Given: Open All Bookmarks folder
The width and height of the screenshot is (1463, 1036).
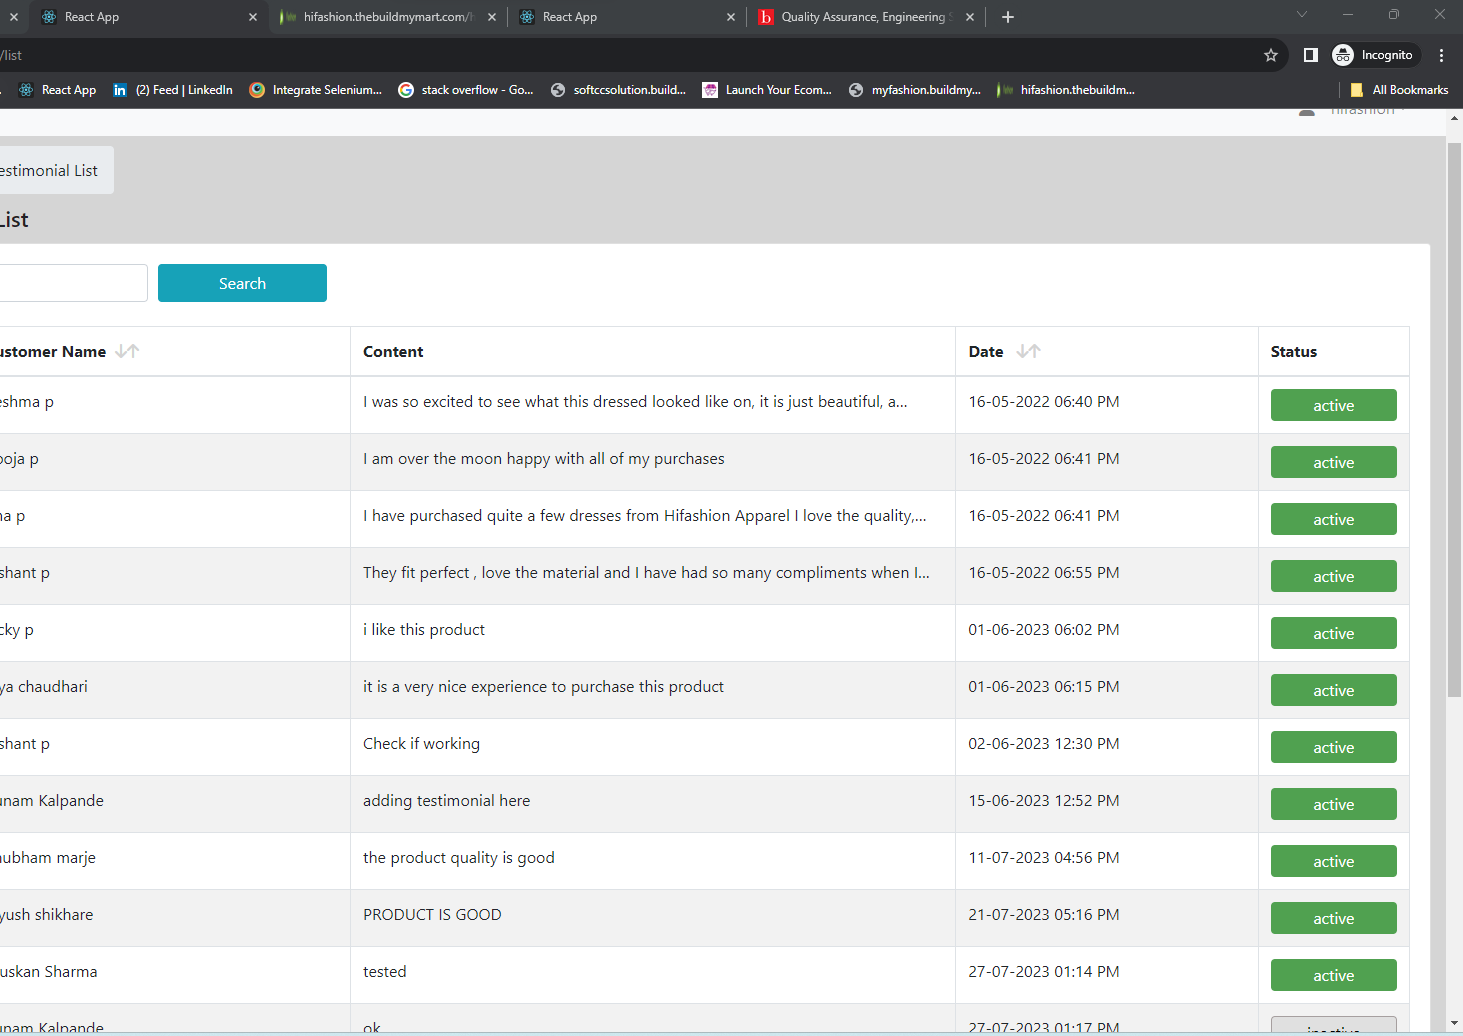Looking at the screenshot, I should click(1398, 90).
